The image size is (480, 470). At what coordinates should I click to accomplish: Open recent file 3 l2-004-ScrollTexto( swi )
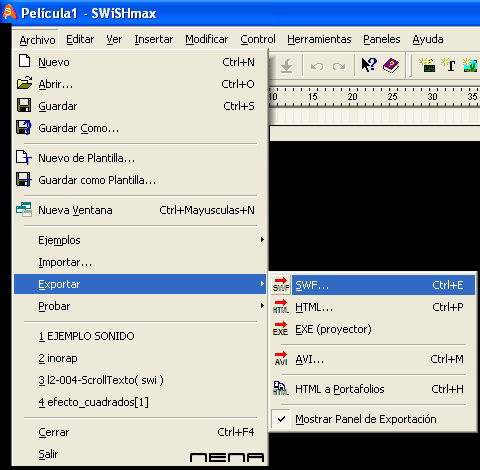point(139,380)
